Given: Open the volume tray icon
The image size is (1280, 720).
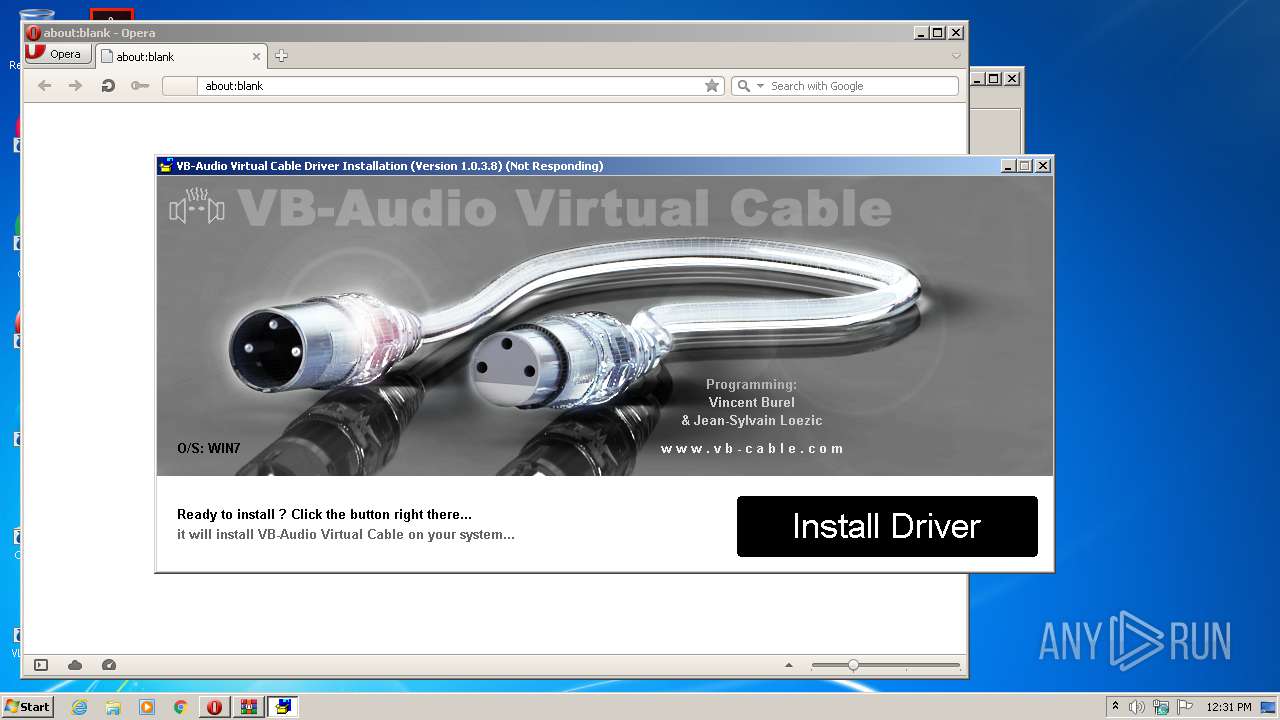Looking at the screenshot, I should tap(1137, 707).
